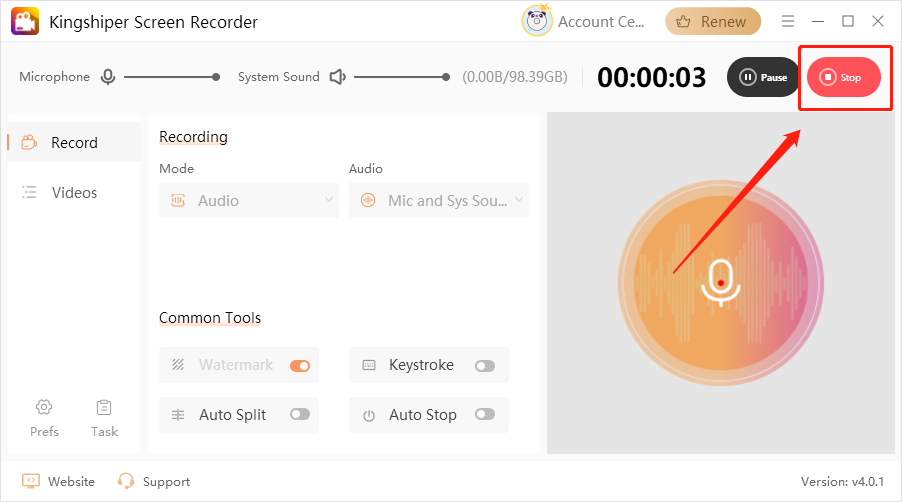The height and width of the screenshot is (502, 902).
Task: Click the Common Tools heading
Action: (x=210, y=317)
